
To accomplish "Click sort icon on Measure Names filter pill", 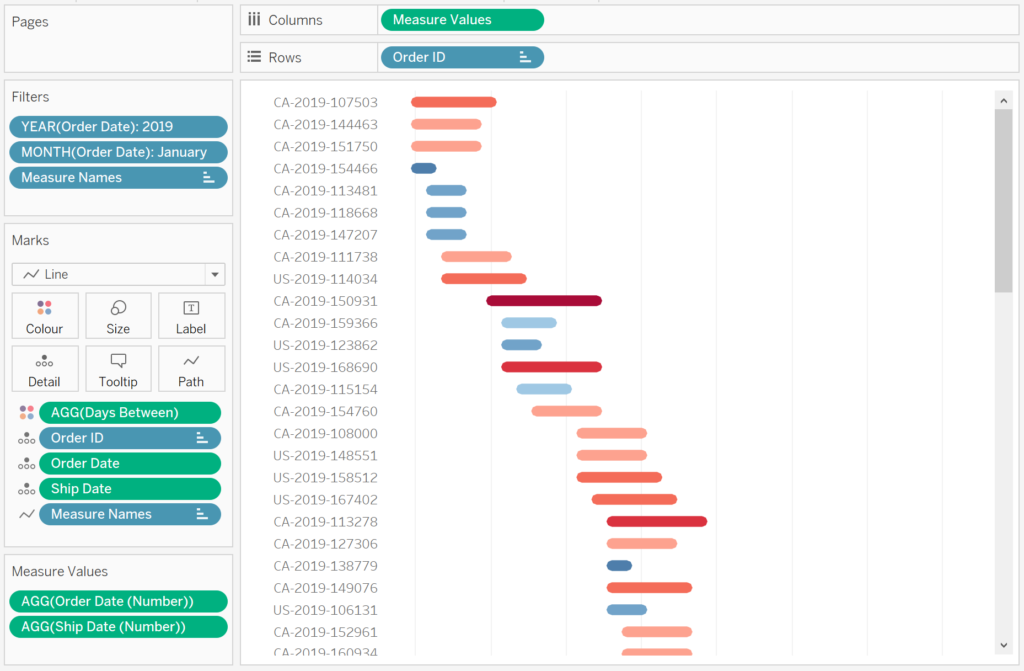I will 208,178.
